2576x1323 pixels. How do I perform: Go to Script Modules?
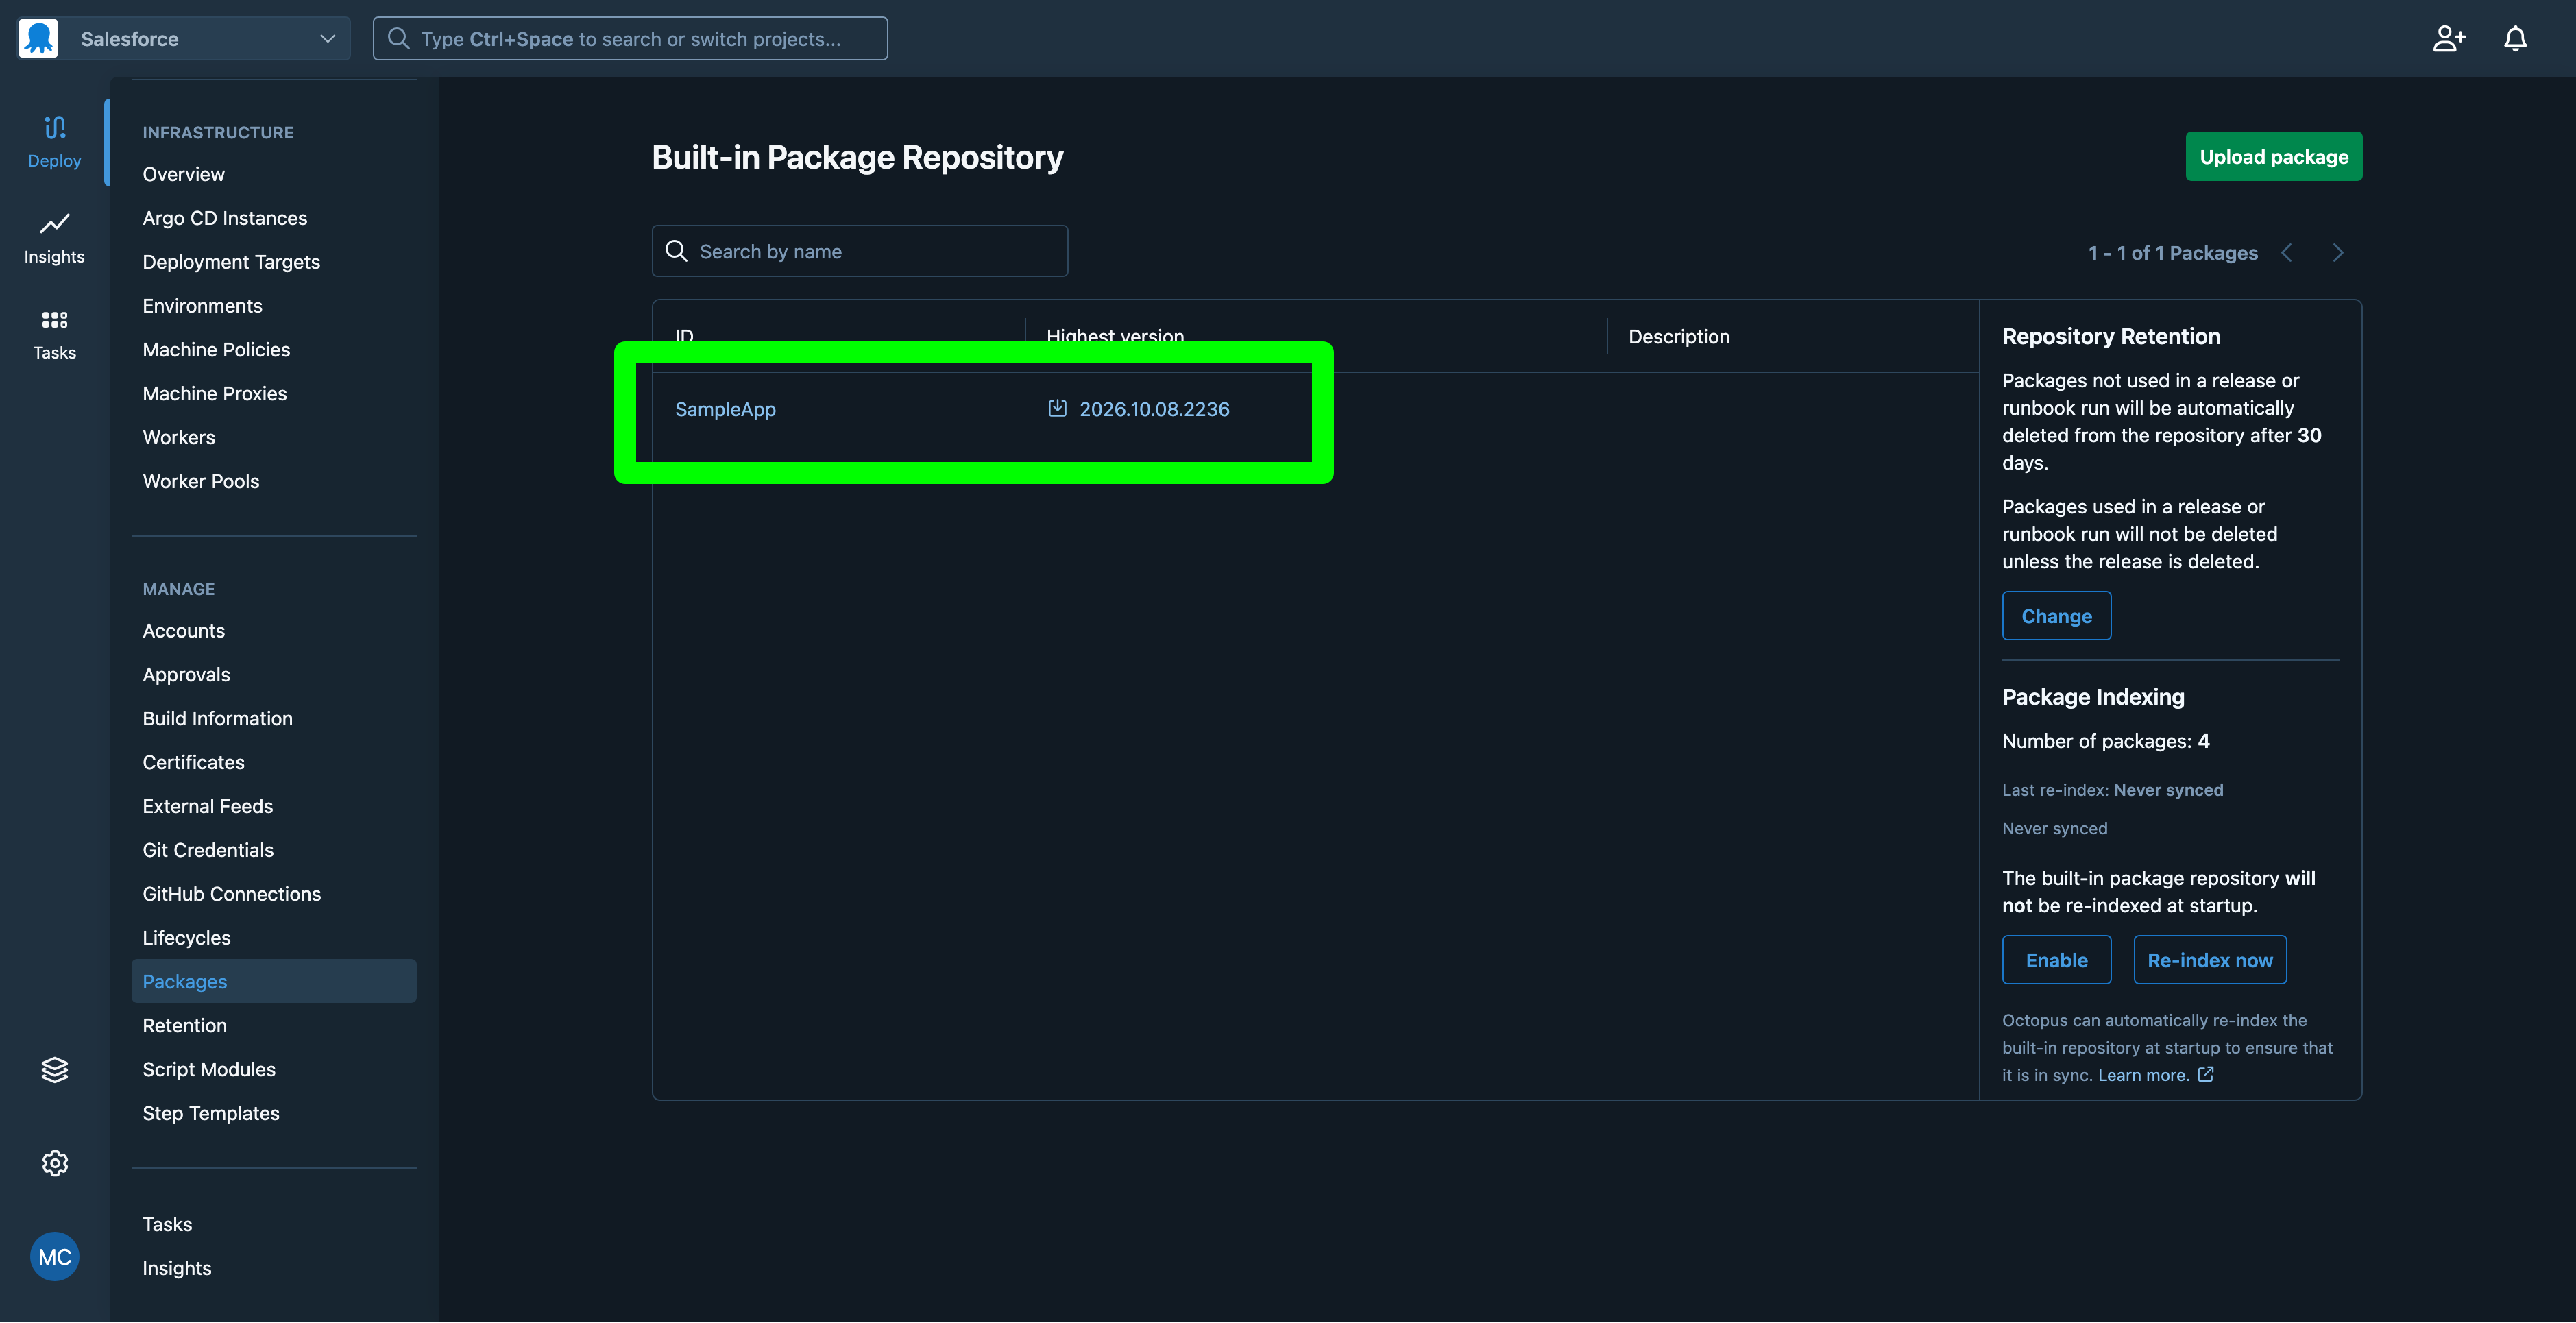209,1070
